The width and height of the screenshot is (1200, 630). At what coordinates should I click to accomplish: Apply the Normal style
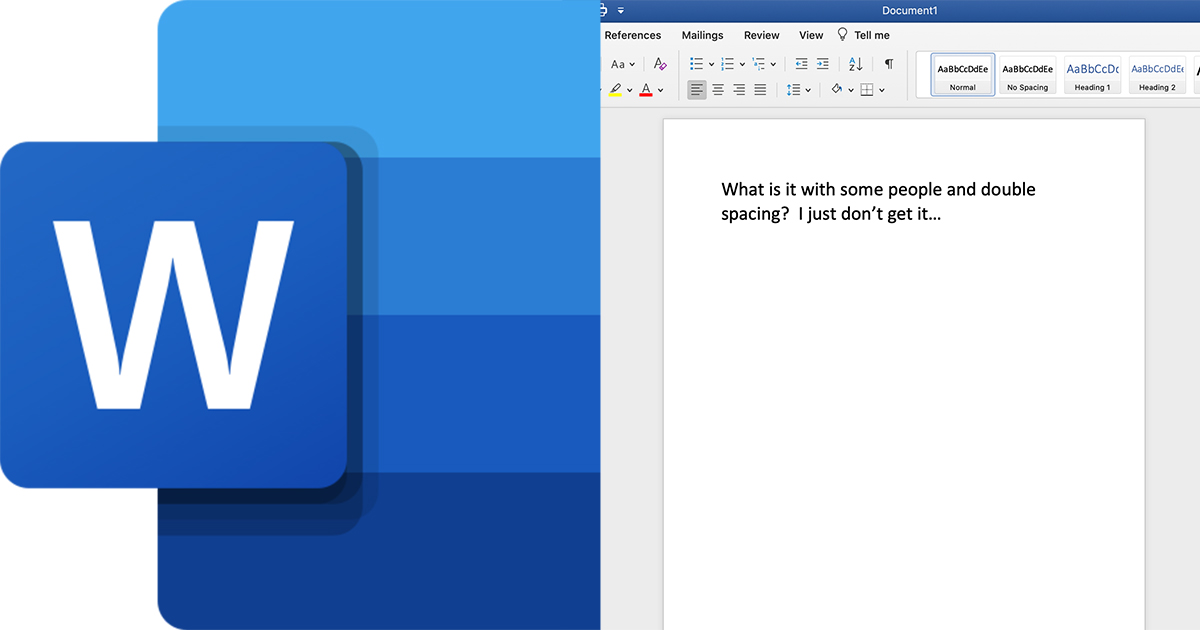click(x=963, y=75)
